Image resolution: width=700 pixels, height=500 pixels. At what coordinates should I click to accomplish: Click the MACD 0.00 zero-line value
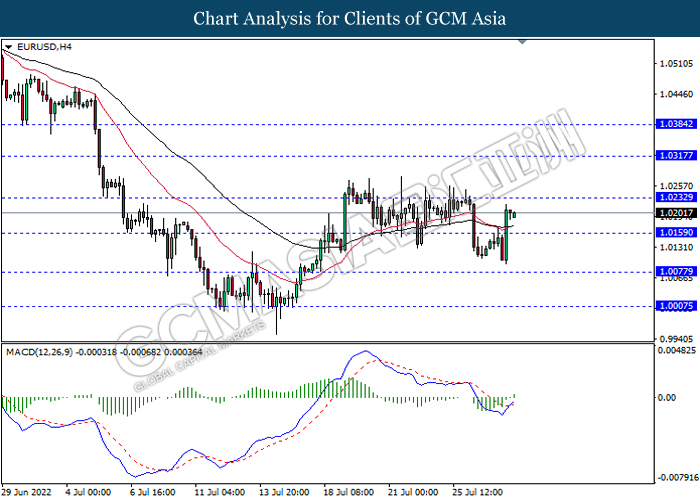point(667,397)
